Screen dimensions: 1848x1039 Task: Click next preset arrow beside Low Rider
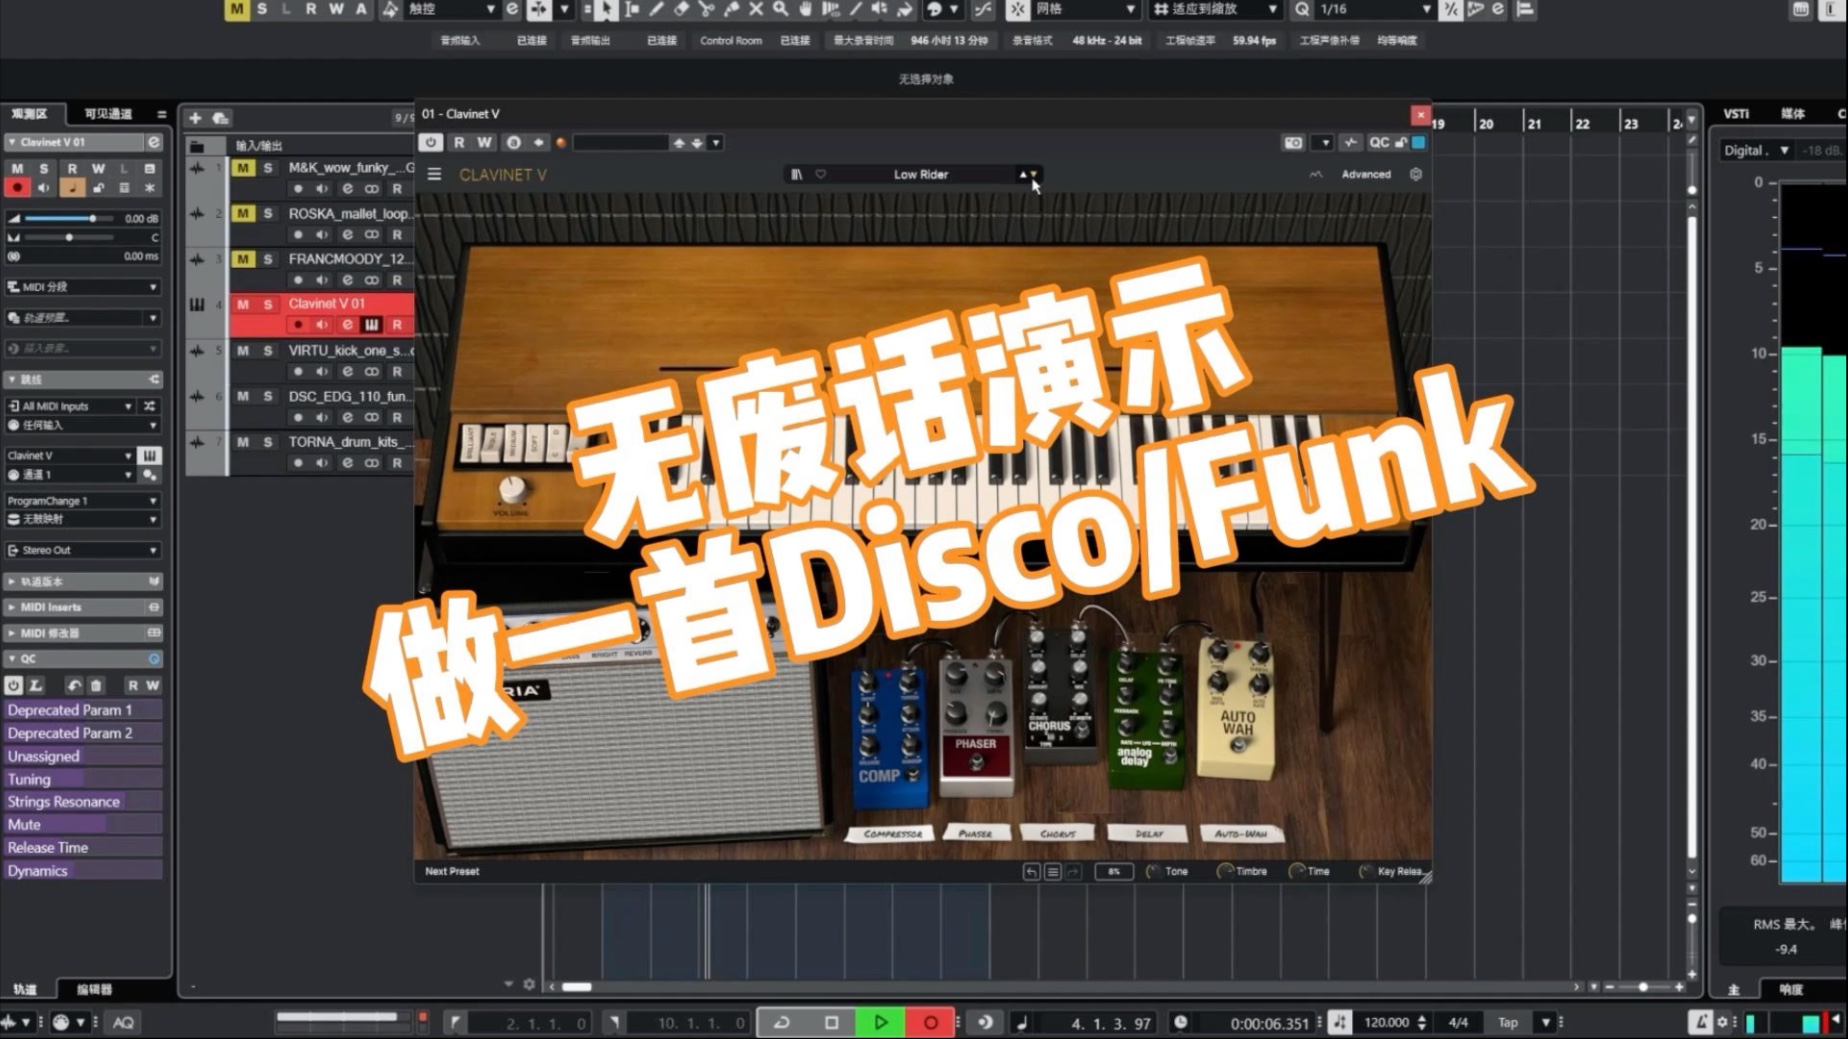coord(1034,174)
